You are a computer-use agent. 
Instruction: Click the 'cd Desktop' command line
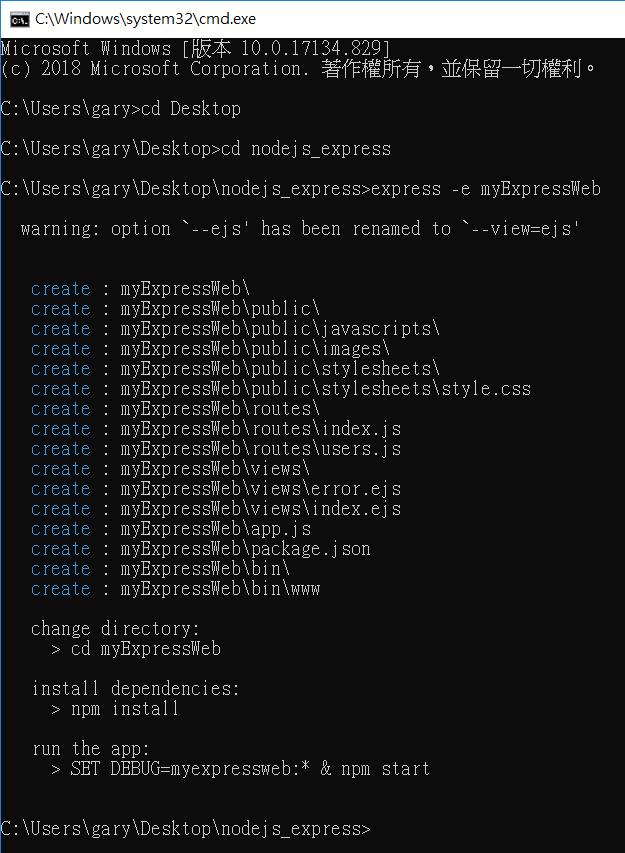pyautogui.click(x=121, y=109)
